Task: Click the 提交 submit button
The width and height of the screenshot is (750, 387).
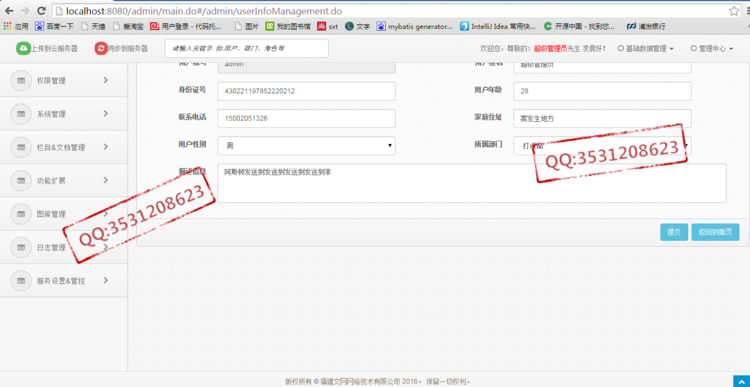Action: point(674,232)
